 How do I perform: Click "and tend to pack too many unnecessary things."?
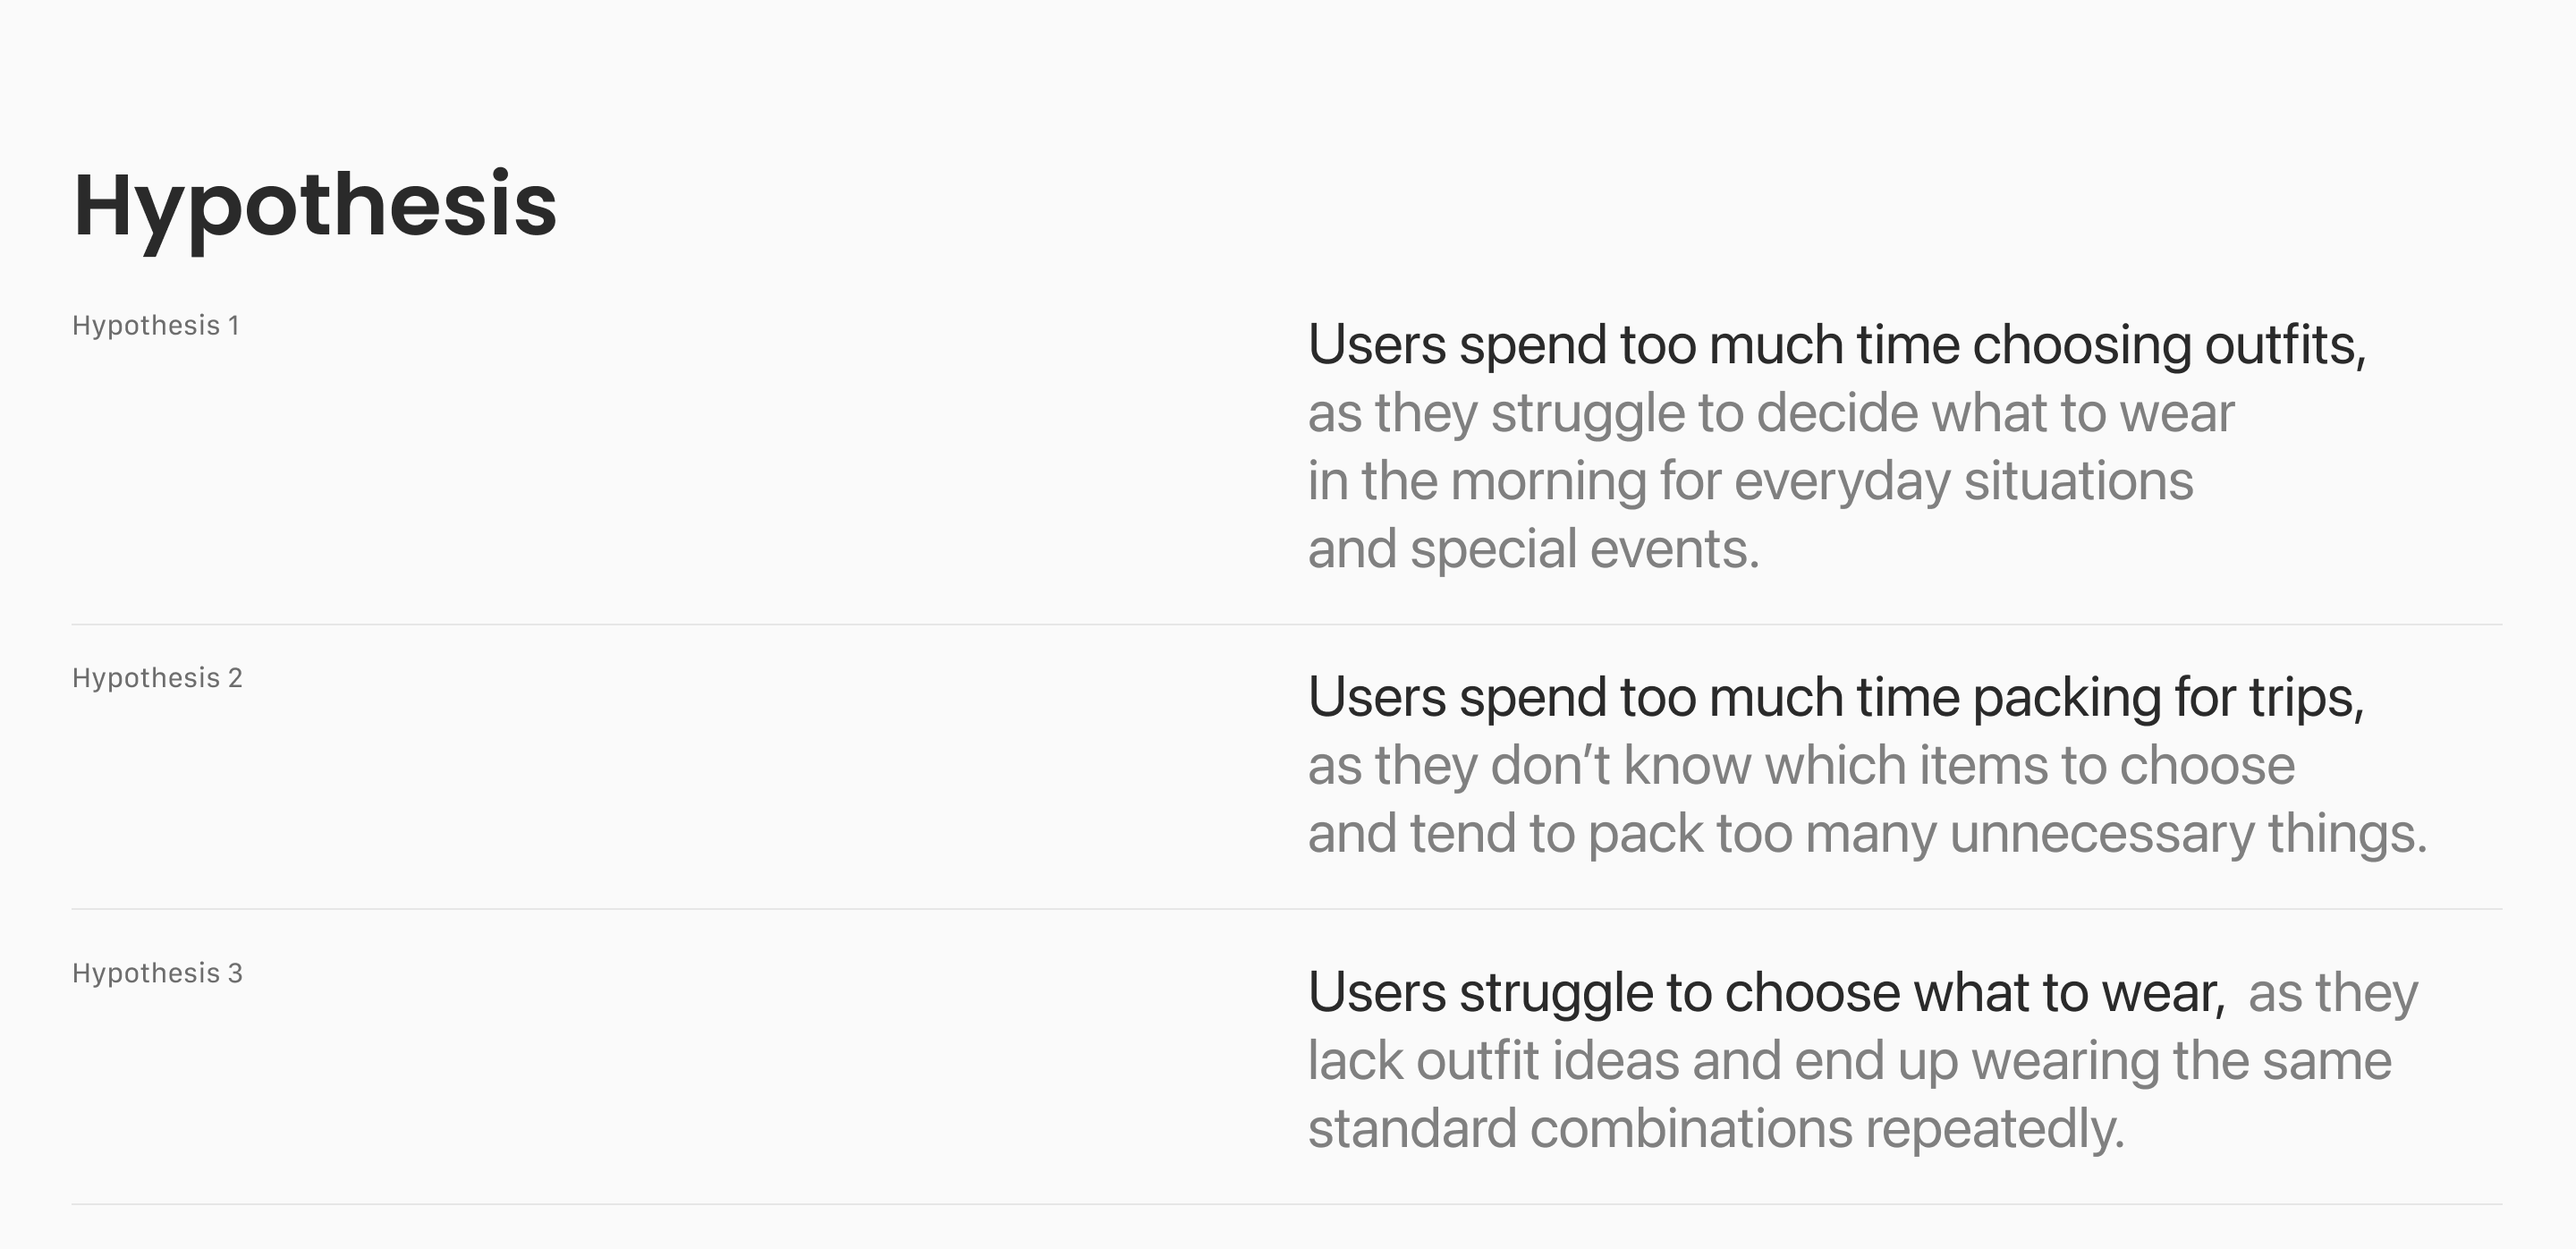coord(1866,834)
